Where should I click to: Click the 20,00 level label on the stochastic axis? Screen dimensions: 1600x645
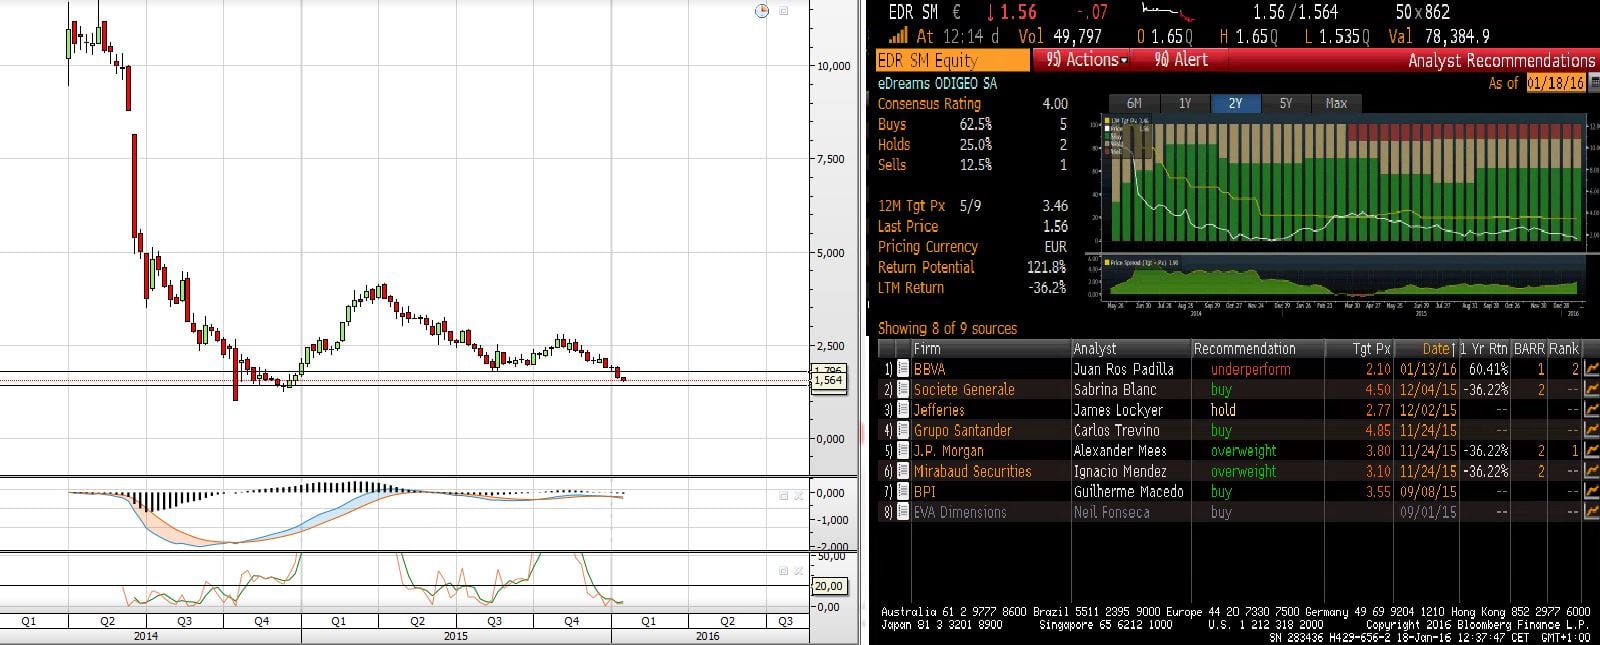828,586
